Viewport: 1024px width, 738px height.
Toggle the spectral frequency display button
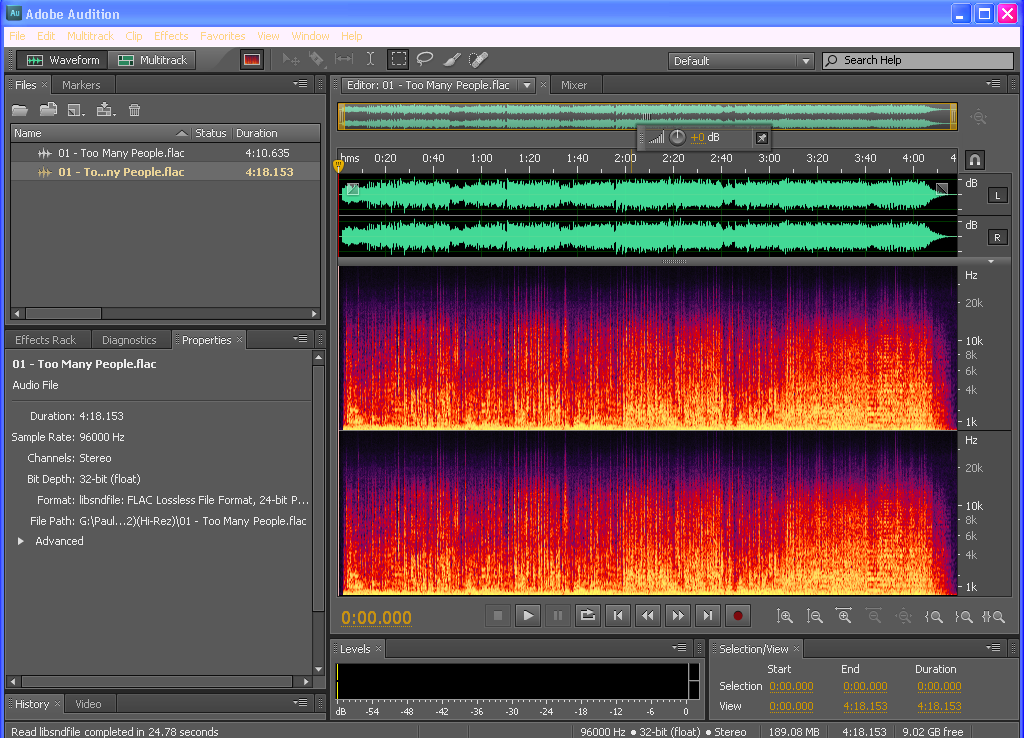(251, 60)
